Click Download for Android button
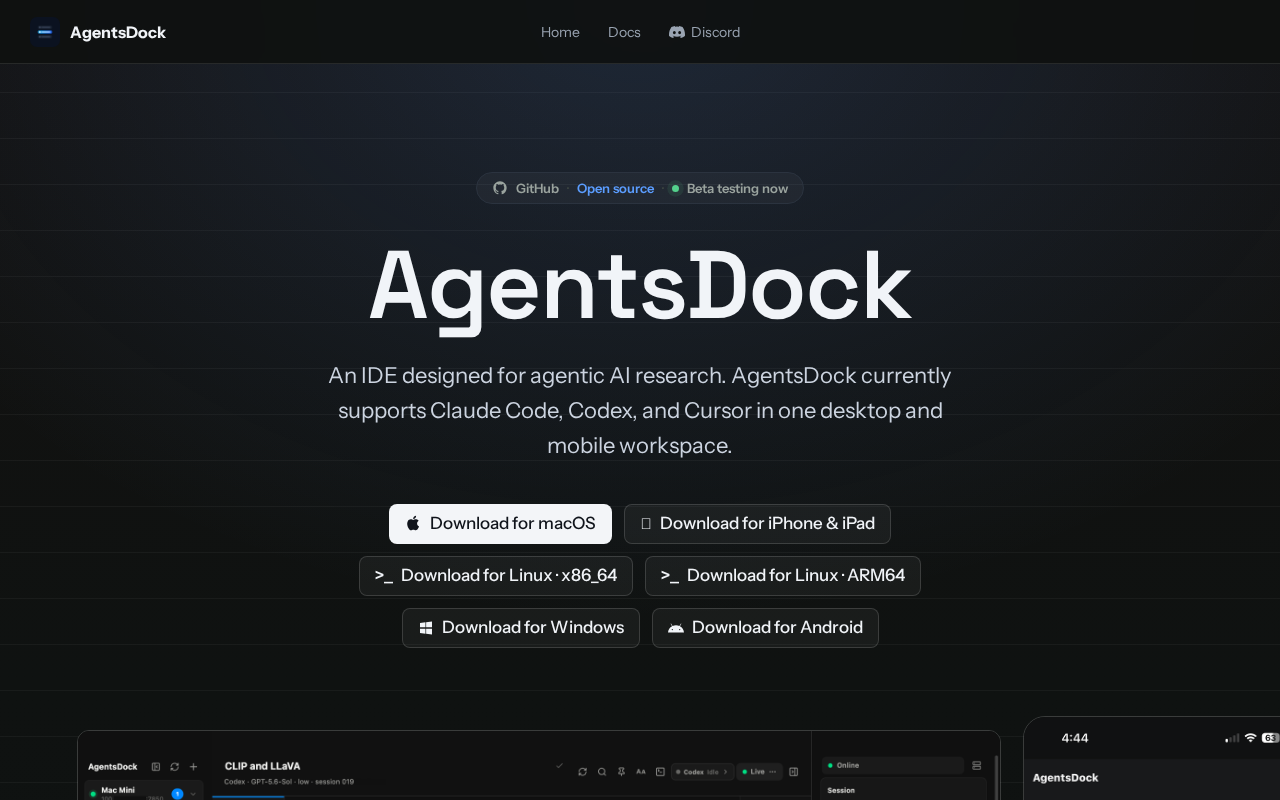1280x800 pixels. [x=765, y=628]
